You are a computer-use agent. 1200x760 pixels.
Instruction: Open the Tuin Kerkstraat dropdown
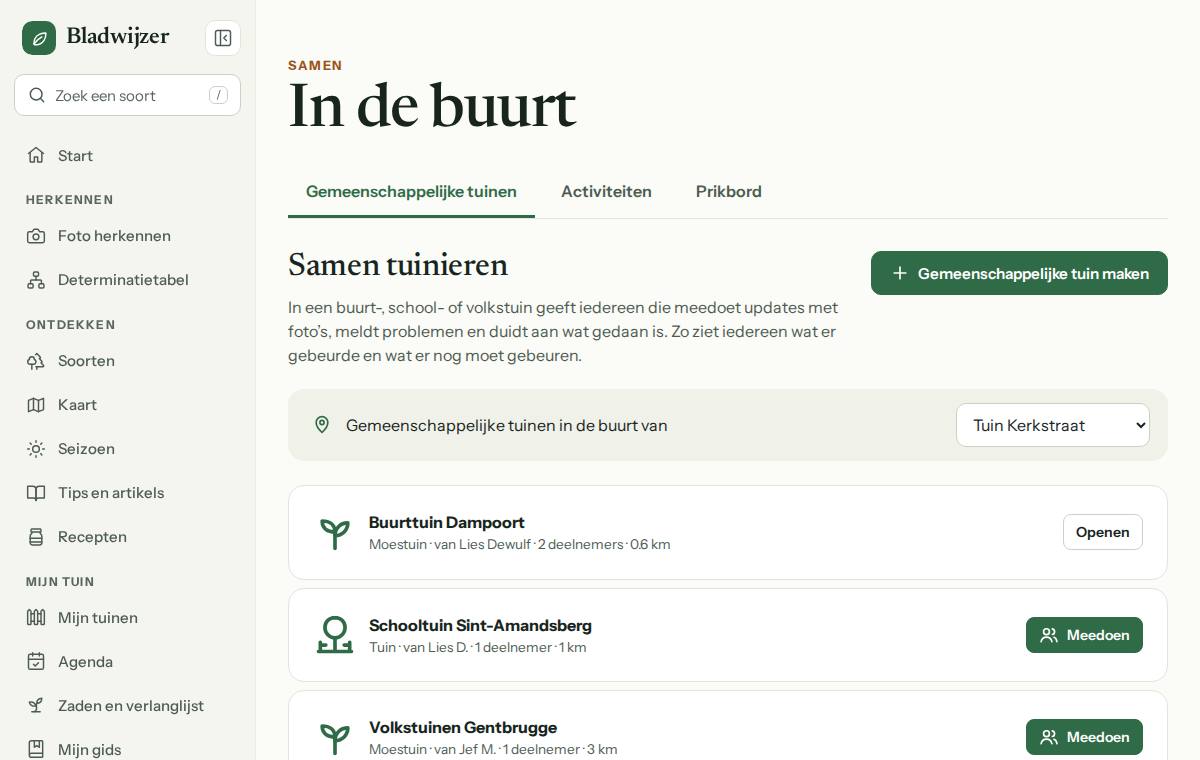pos(1053,425)
